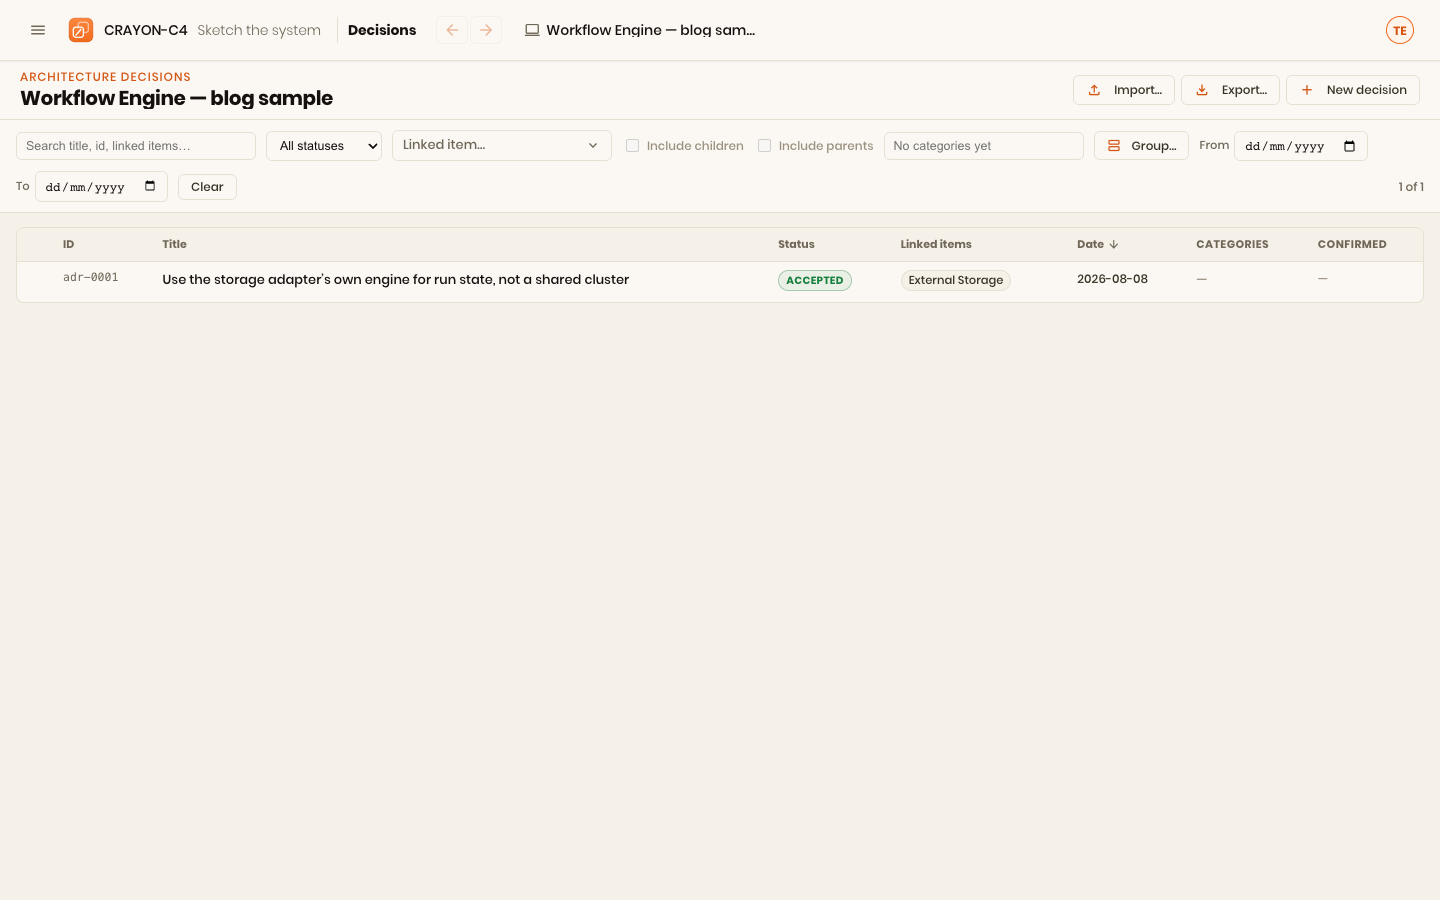This screenshot has height=900, width=1440.
Task: Open the categories filter field
Action: coord(984,146)
